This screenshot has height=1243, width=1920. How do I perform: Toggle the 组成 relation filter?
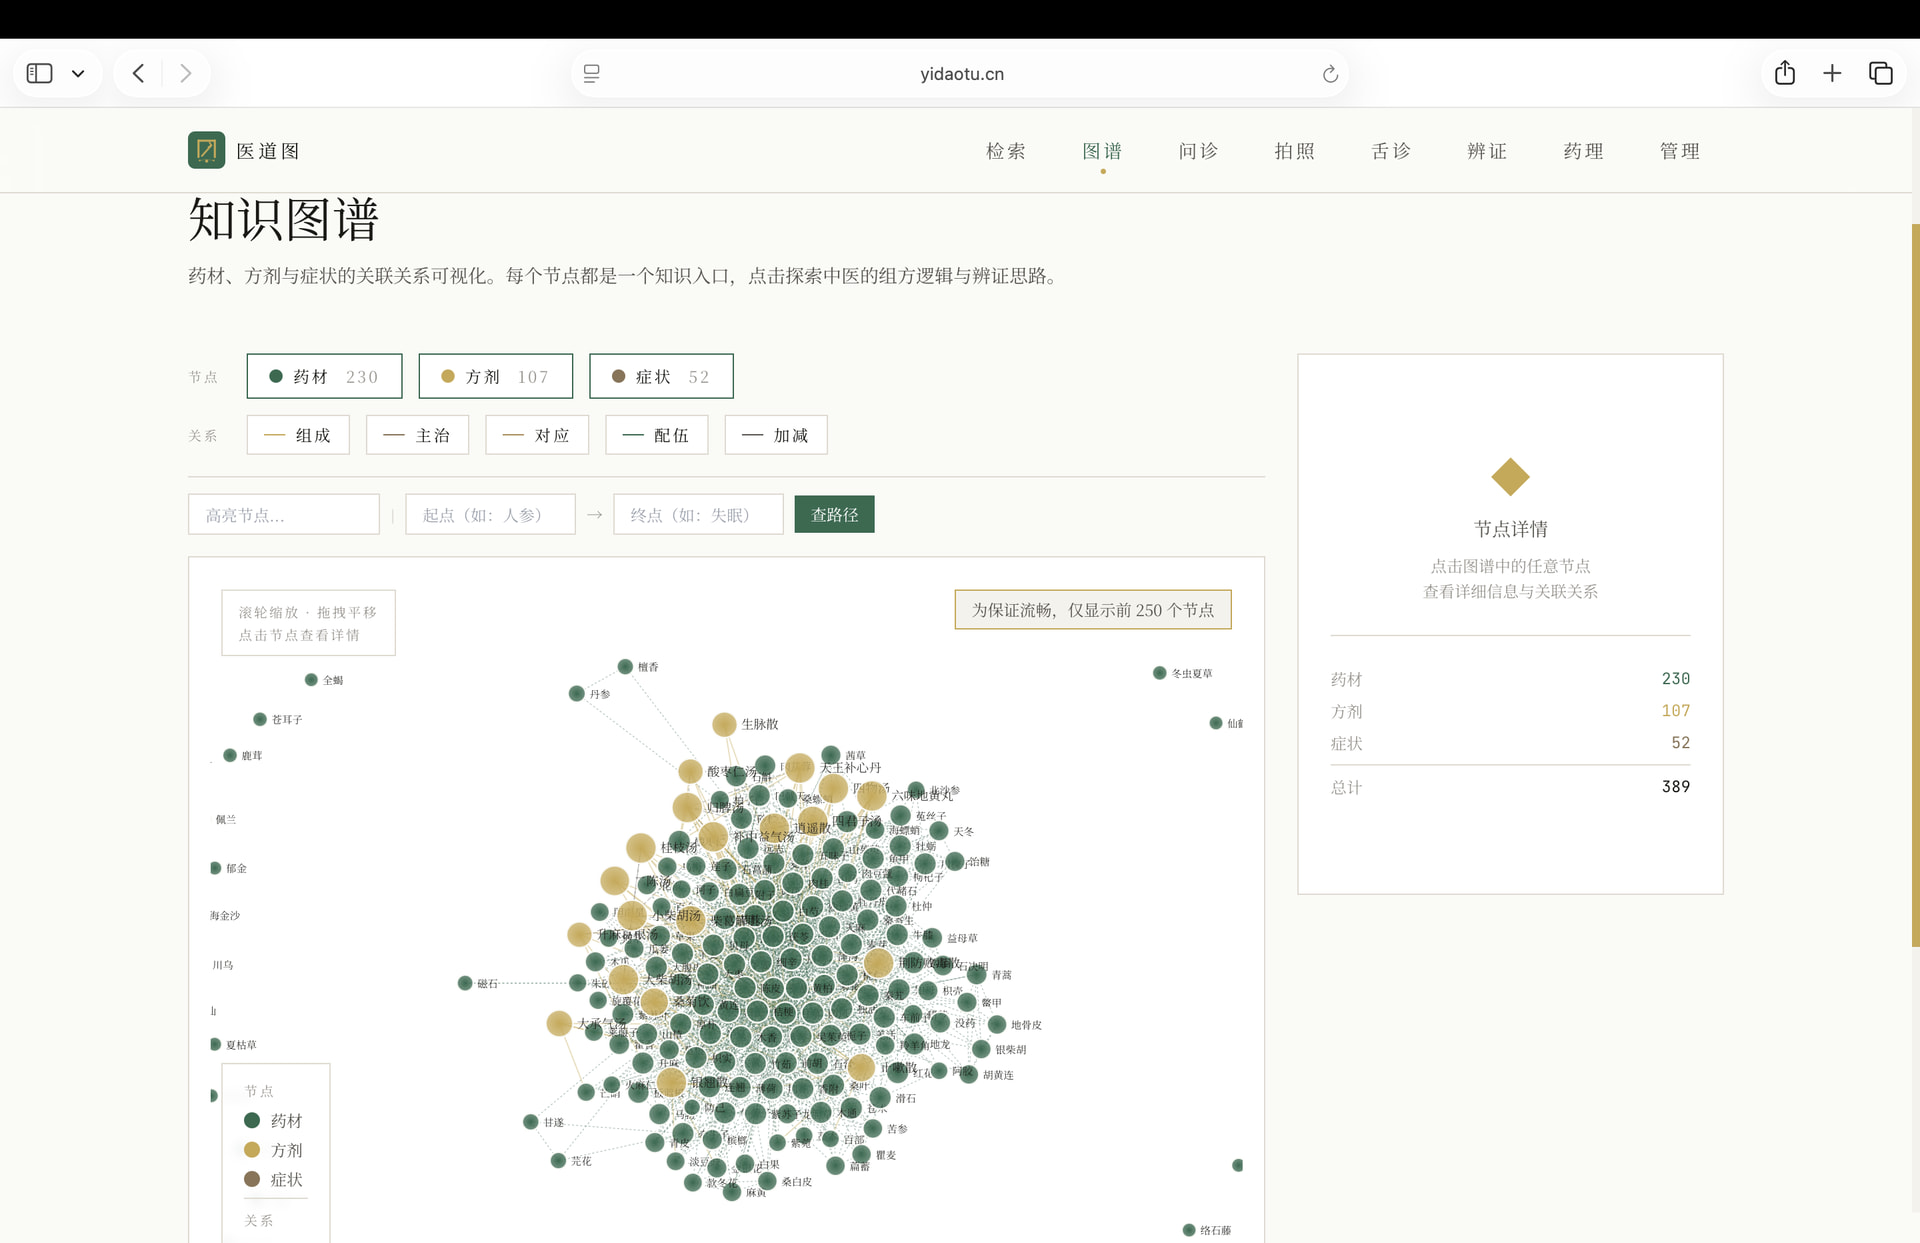(x=298, y=435)
